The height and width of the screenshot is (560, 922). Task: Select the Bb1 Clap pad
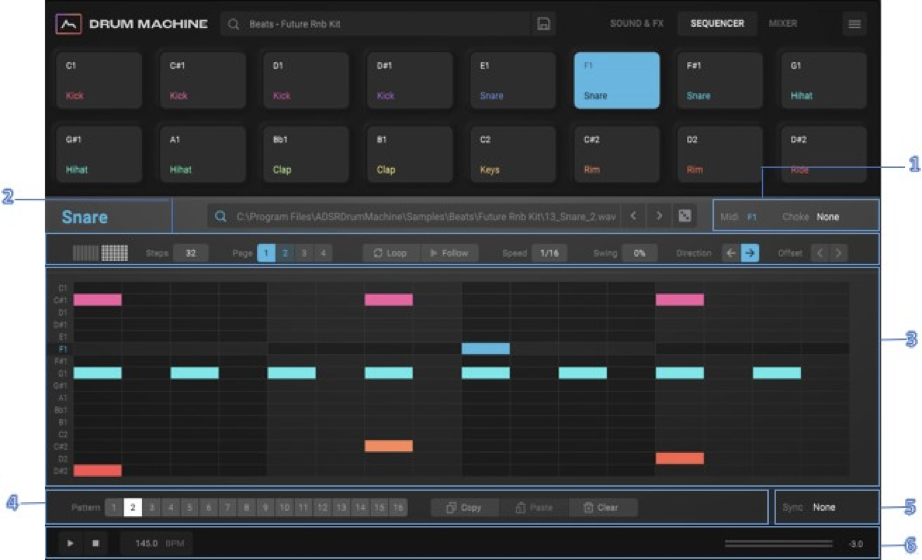coord(306,154)
